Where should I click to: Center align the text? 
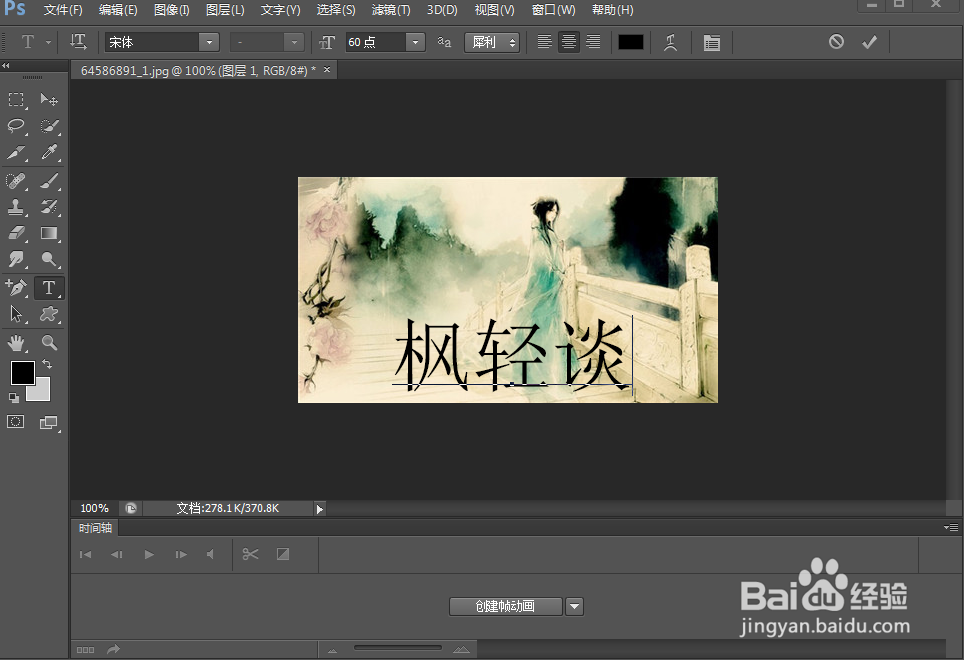[x=569, y=42]
